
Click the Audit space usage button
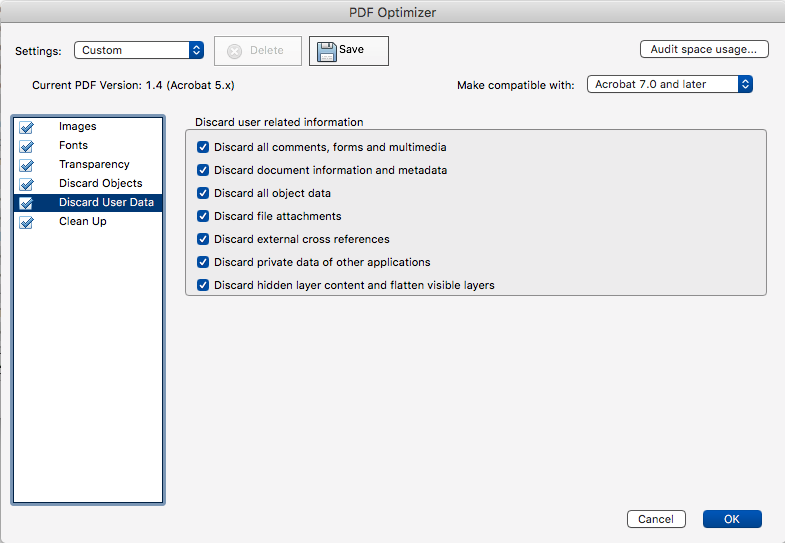pyautogui.click(x=704, y=49)
